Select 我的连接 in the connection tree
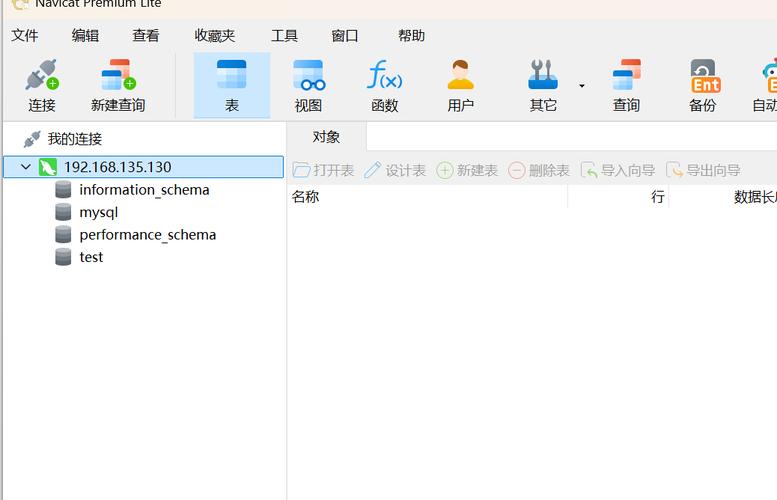777x500 pixels. (x=75, y=139)
